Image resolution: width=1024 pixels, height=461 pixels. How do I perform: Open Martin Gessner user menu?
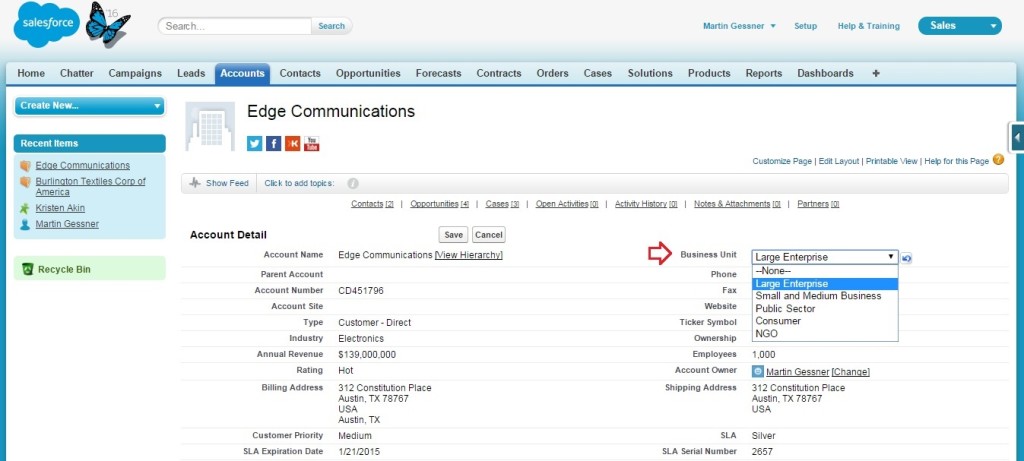(x=739, y=26)
